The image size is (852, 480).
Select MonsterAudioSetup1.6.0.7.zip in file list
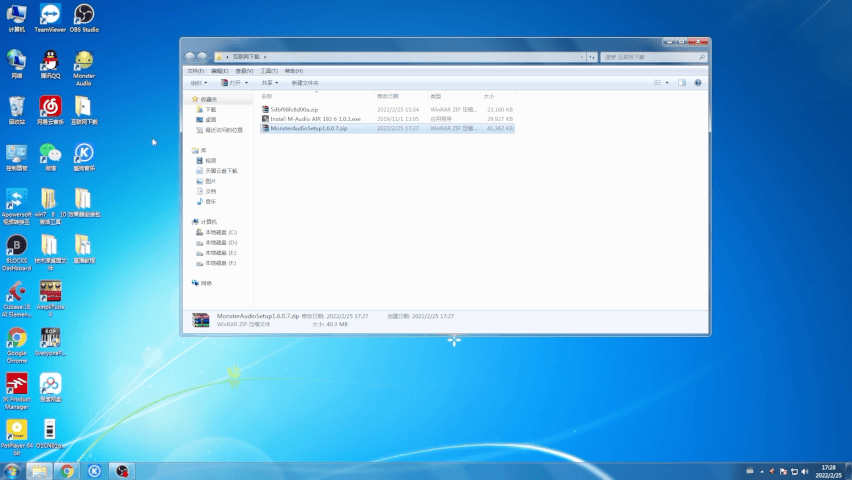[x=387, y=128]
